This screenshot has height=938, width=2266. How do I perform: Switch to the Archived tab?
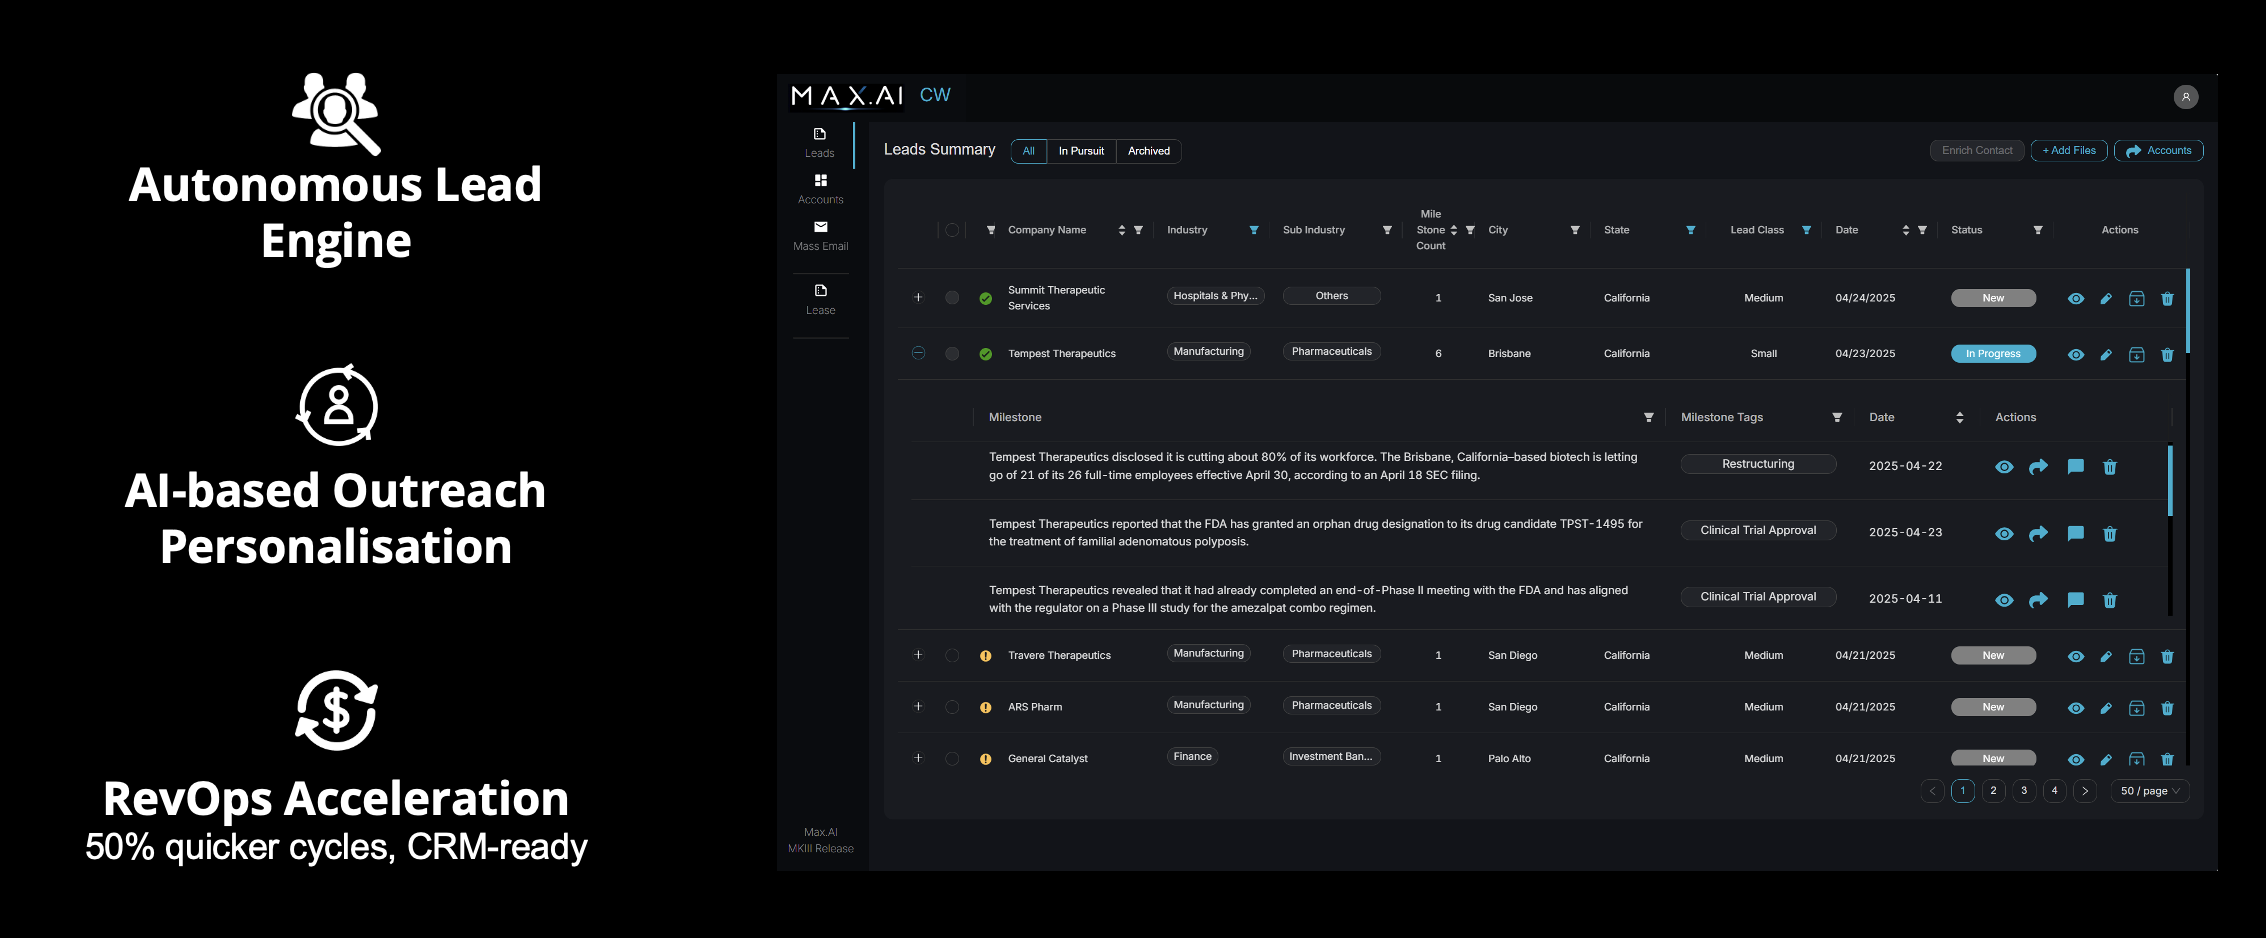pos(1148,151)
